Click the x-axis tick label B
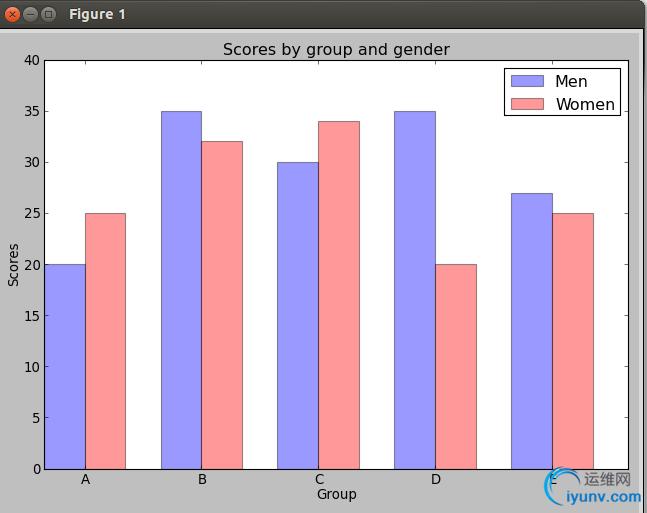The image size is (647, 513). pyautogui.click(x=202, y=480)
